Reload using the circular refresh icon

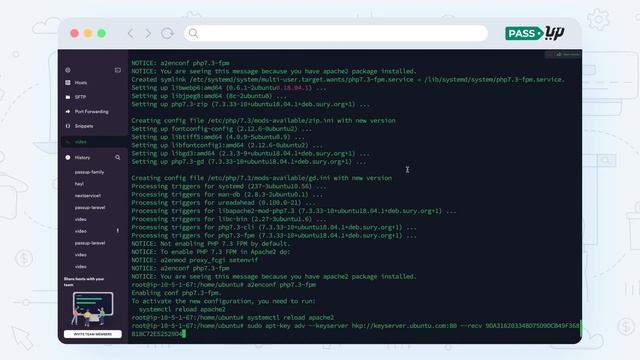point(167,33)
